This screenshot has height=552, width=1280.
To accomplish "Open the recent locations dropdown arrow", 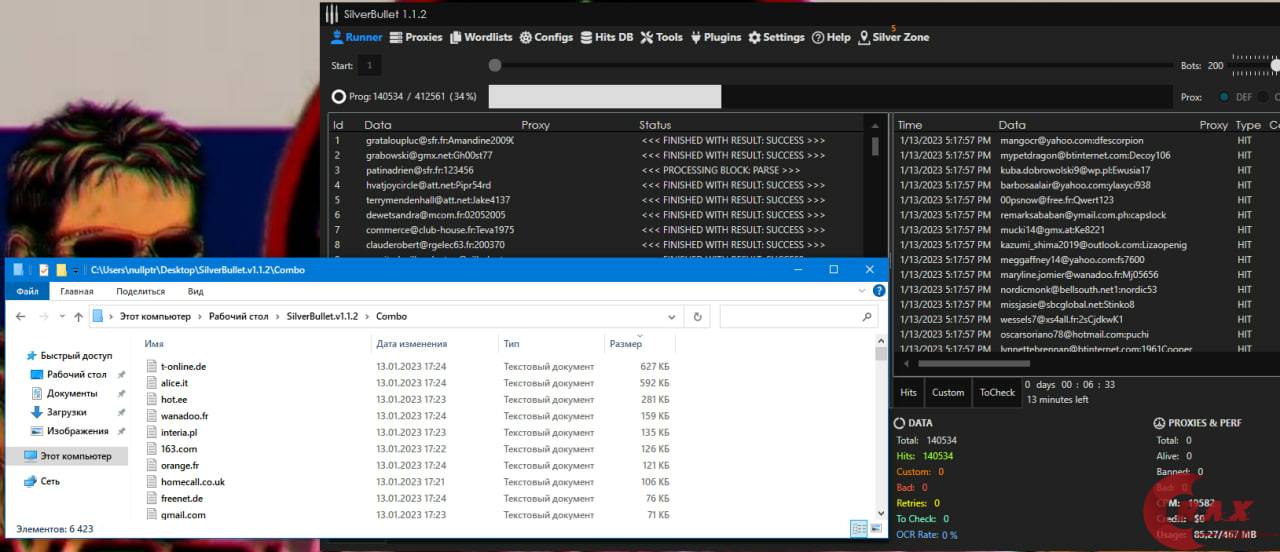I will click(61, 317).
